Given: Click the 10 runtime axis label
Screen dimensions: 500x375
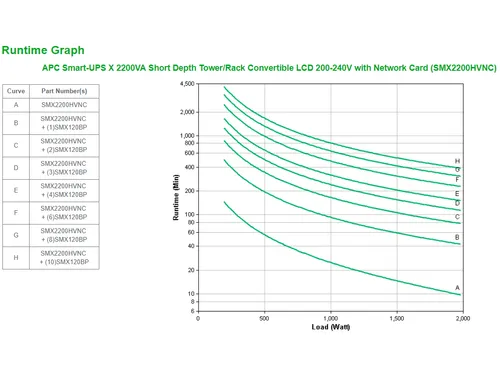Looking at the screenshot, I should point(191,294).
